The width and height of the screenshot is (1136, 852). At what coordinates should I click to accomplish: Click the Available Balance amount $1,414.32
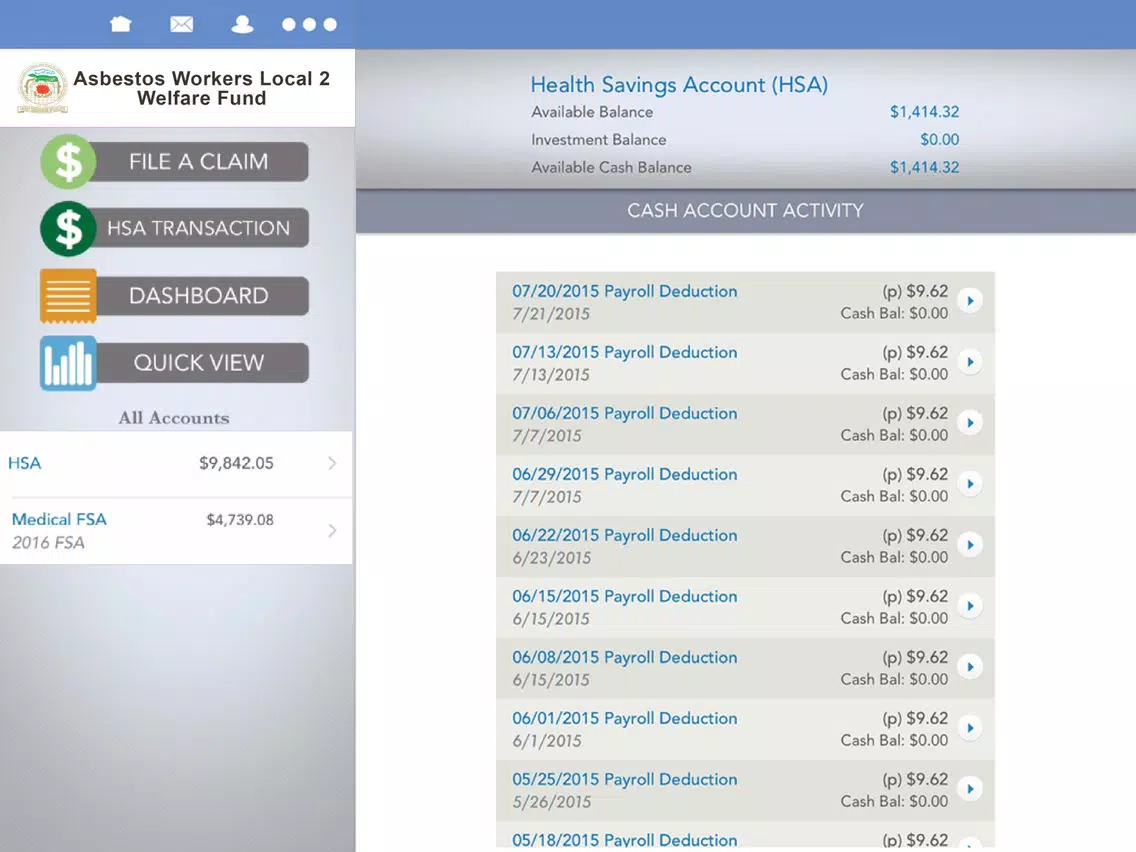(924, 112)
